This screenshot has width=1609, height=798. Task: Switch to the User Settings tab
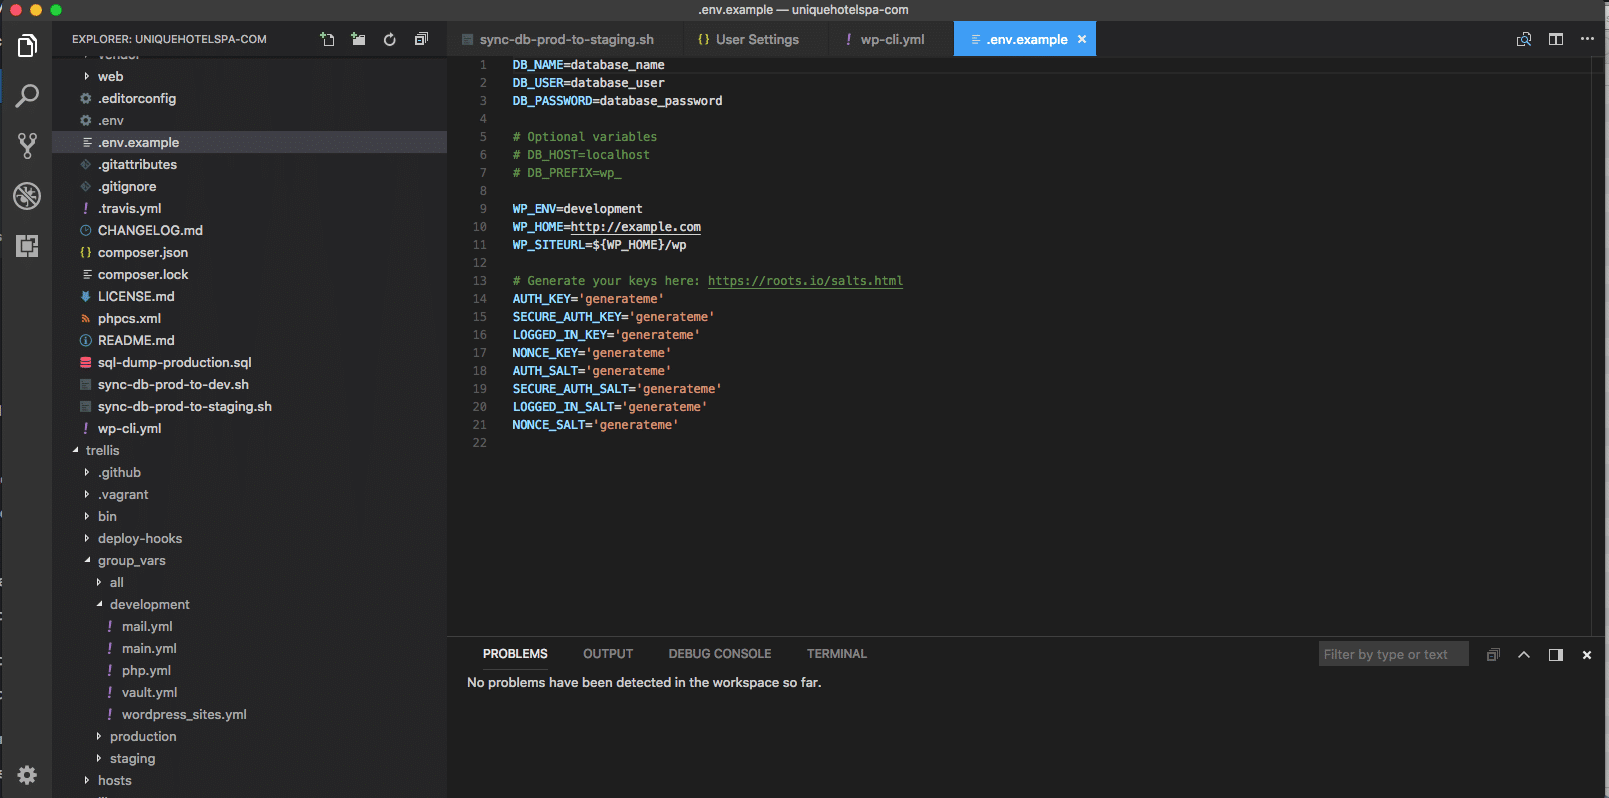pyautogui.click(x=756, y=39)
